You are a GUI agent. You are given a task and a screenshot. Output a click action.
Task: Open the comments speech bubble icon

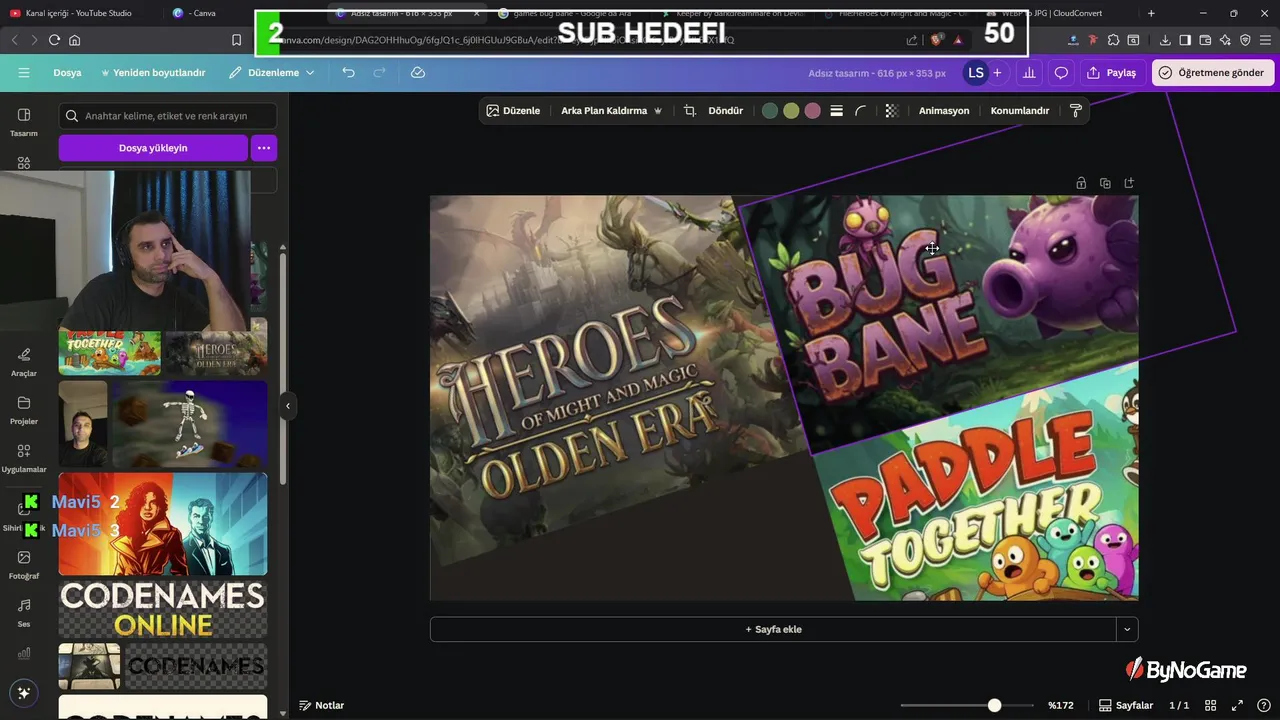point(1061,73)
